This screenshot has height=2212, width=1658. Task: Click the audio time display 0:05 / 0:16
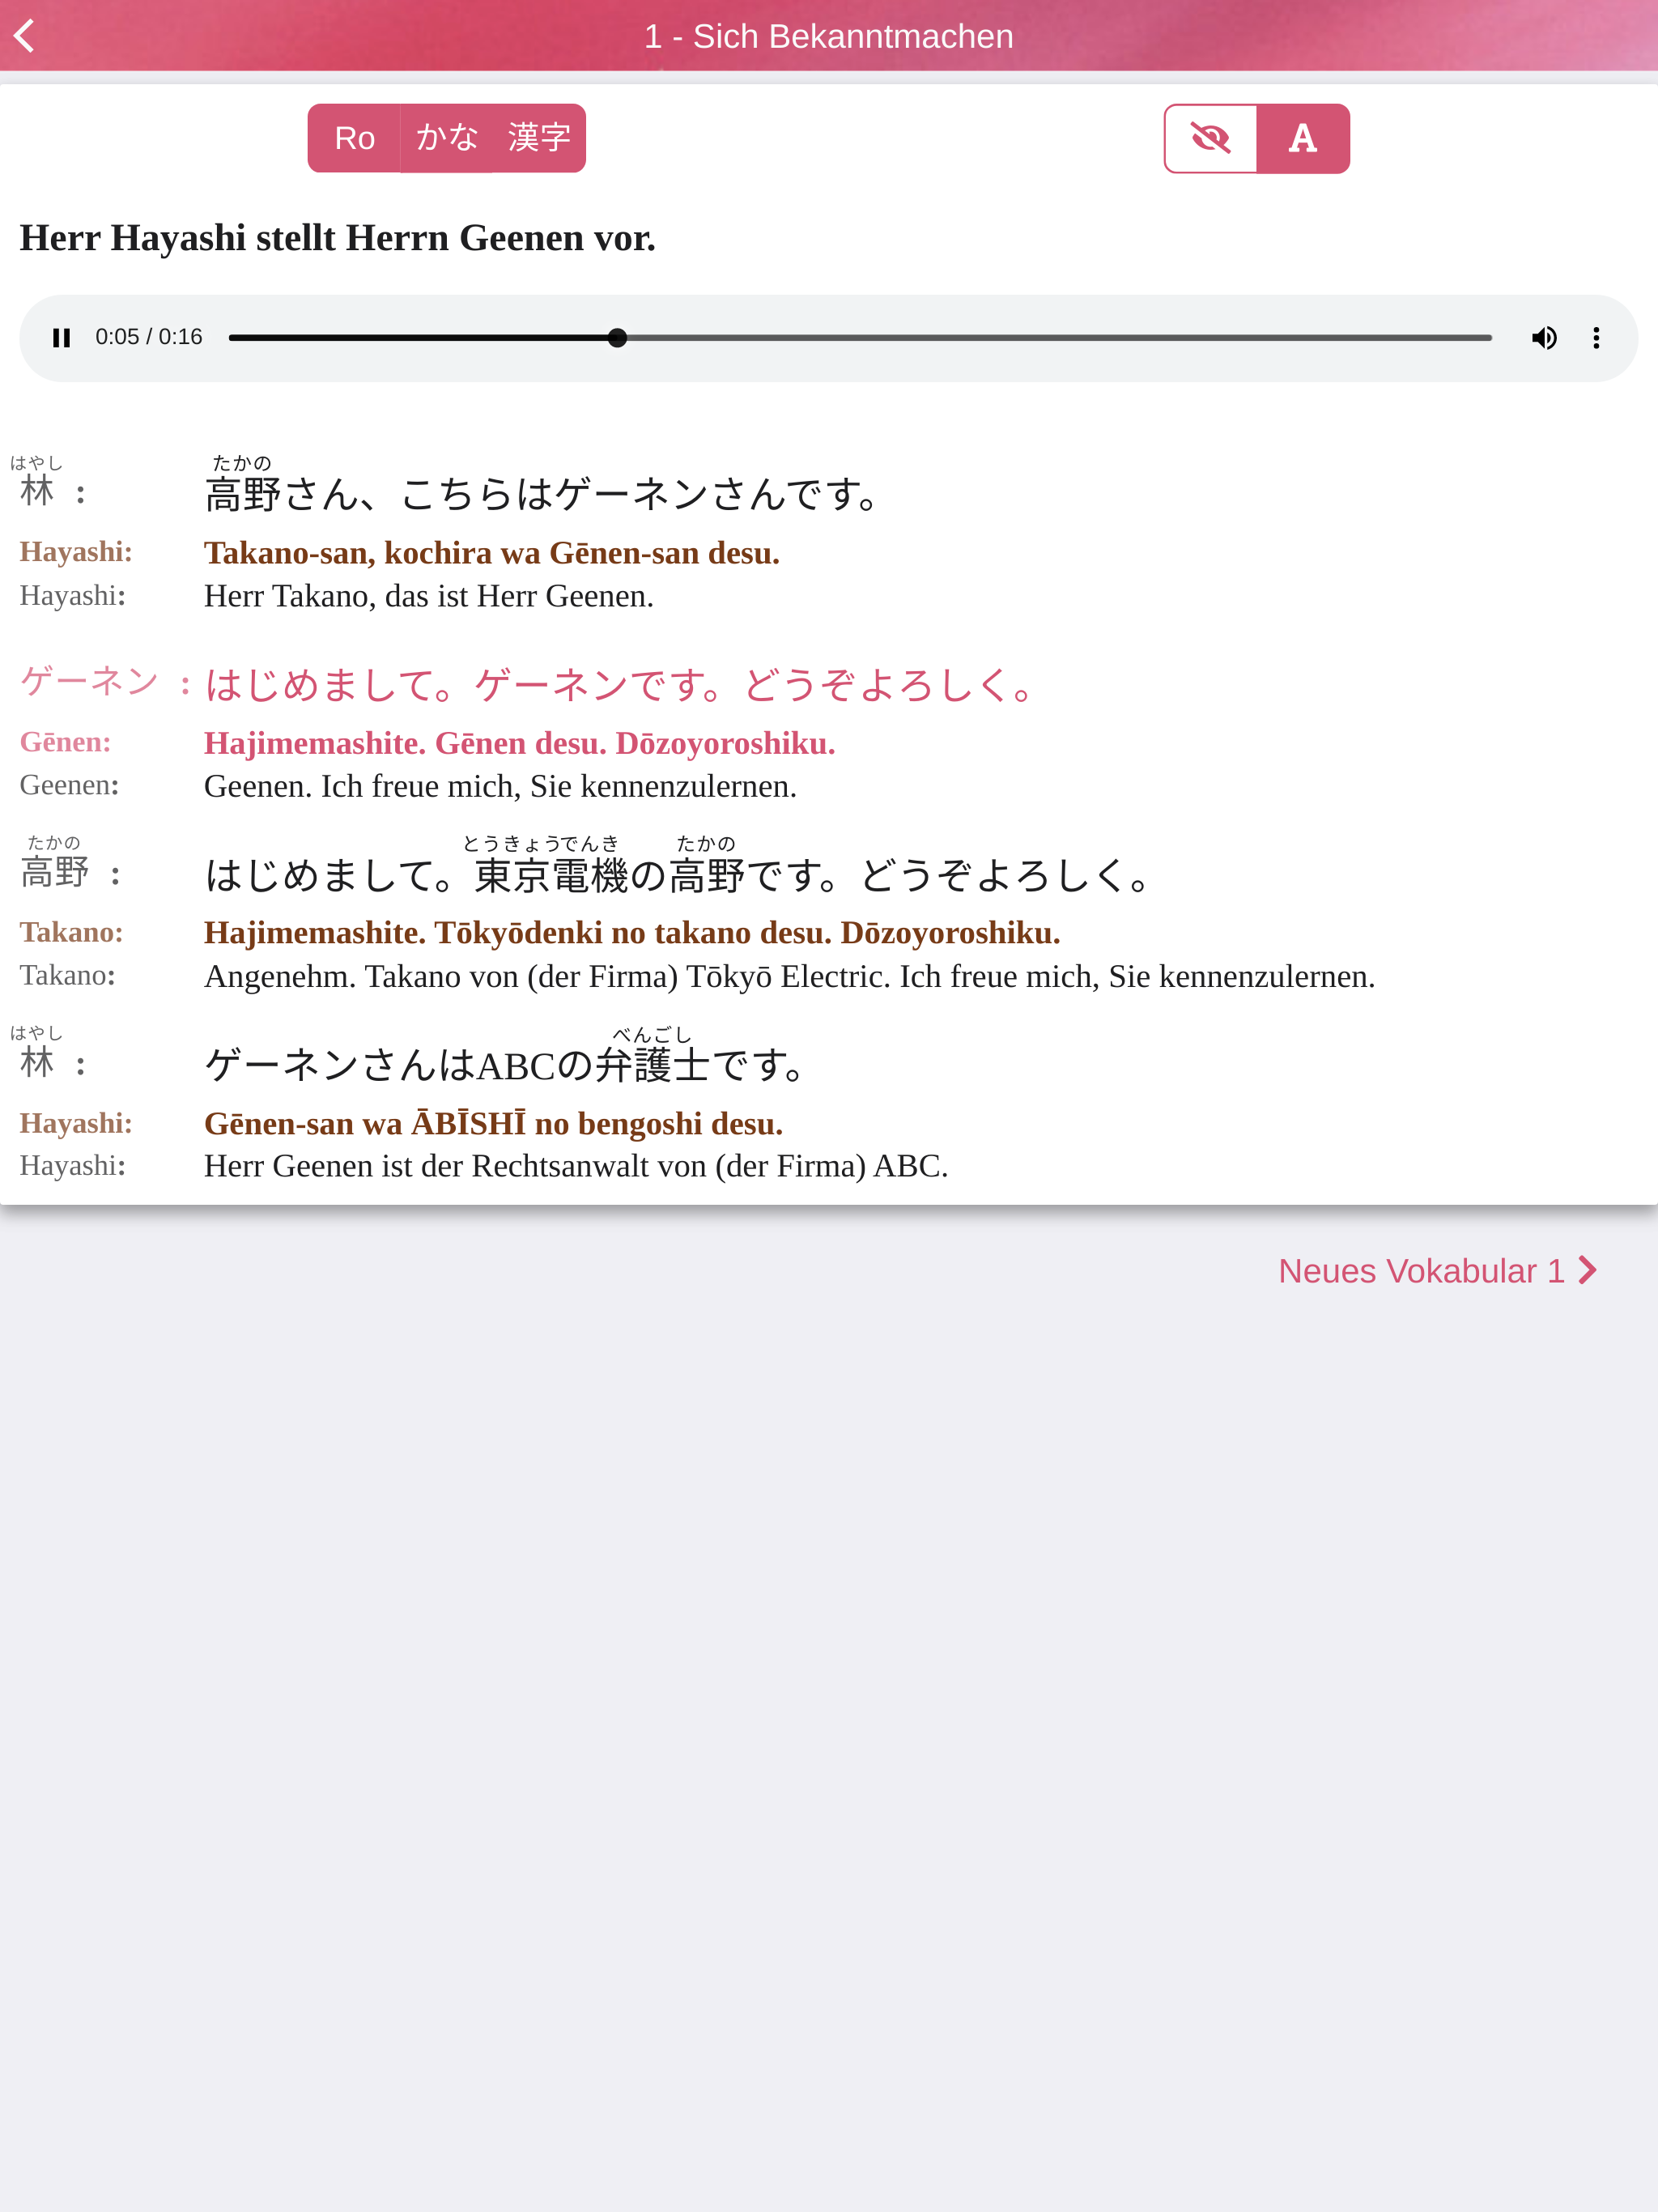pos(149,337)
